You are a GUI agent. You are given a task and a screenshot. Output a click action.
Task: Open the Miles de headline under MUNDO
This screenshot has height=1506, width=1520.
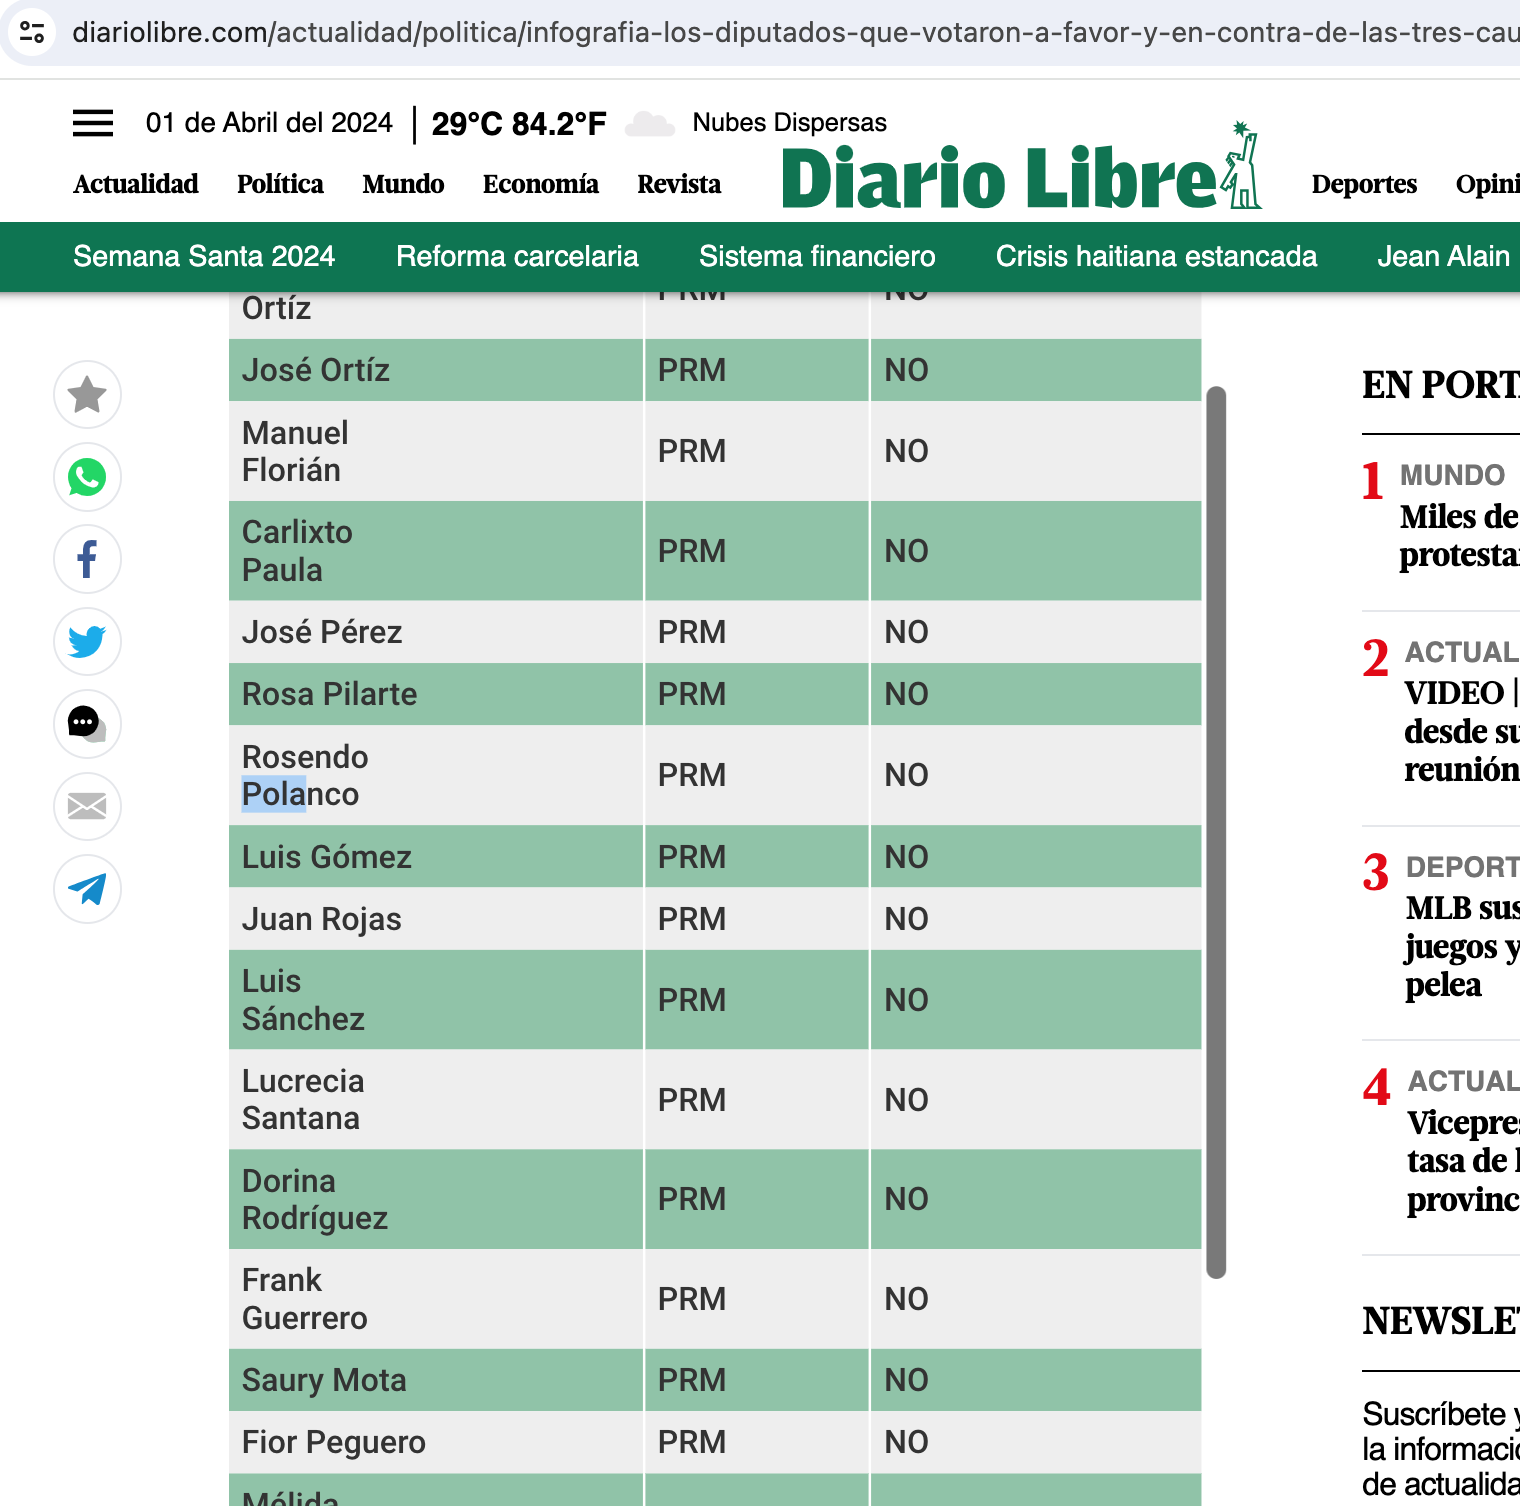1459,535
